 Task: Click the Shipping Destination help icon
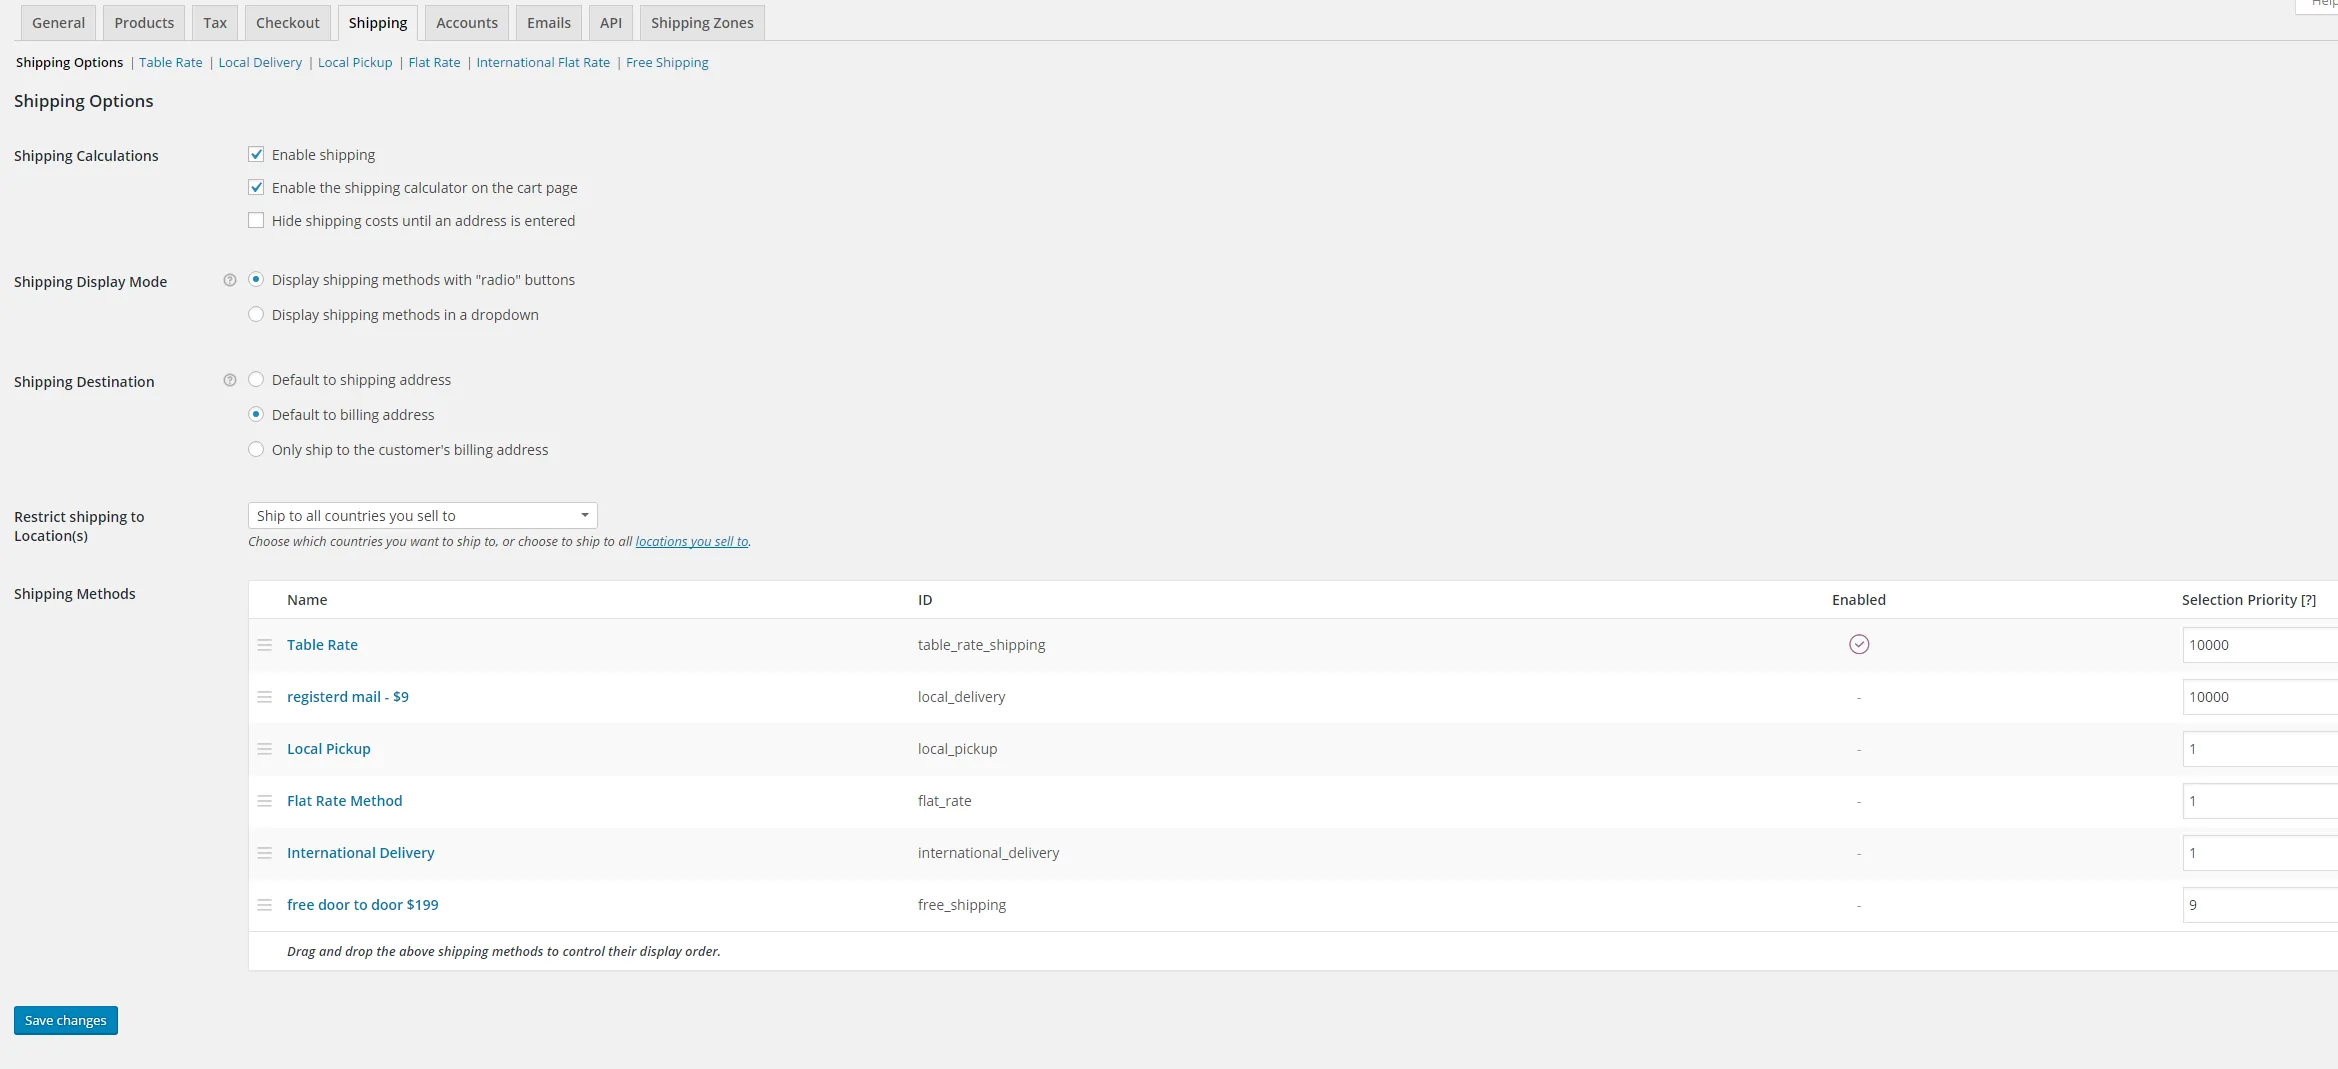[230, 380]
